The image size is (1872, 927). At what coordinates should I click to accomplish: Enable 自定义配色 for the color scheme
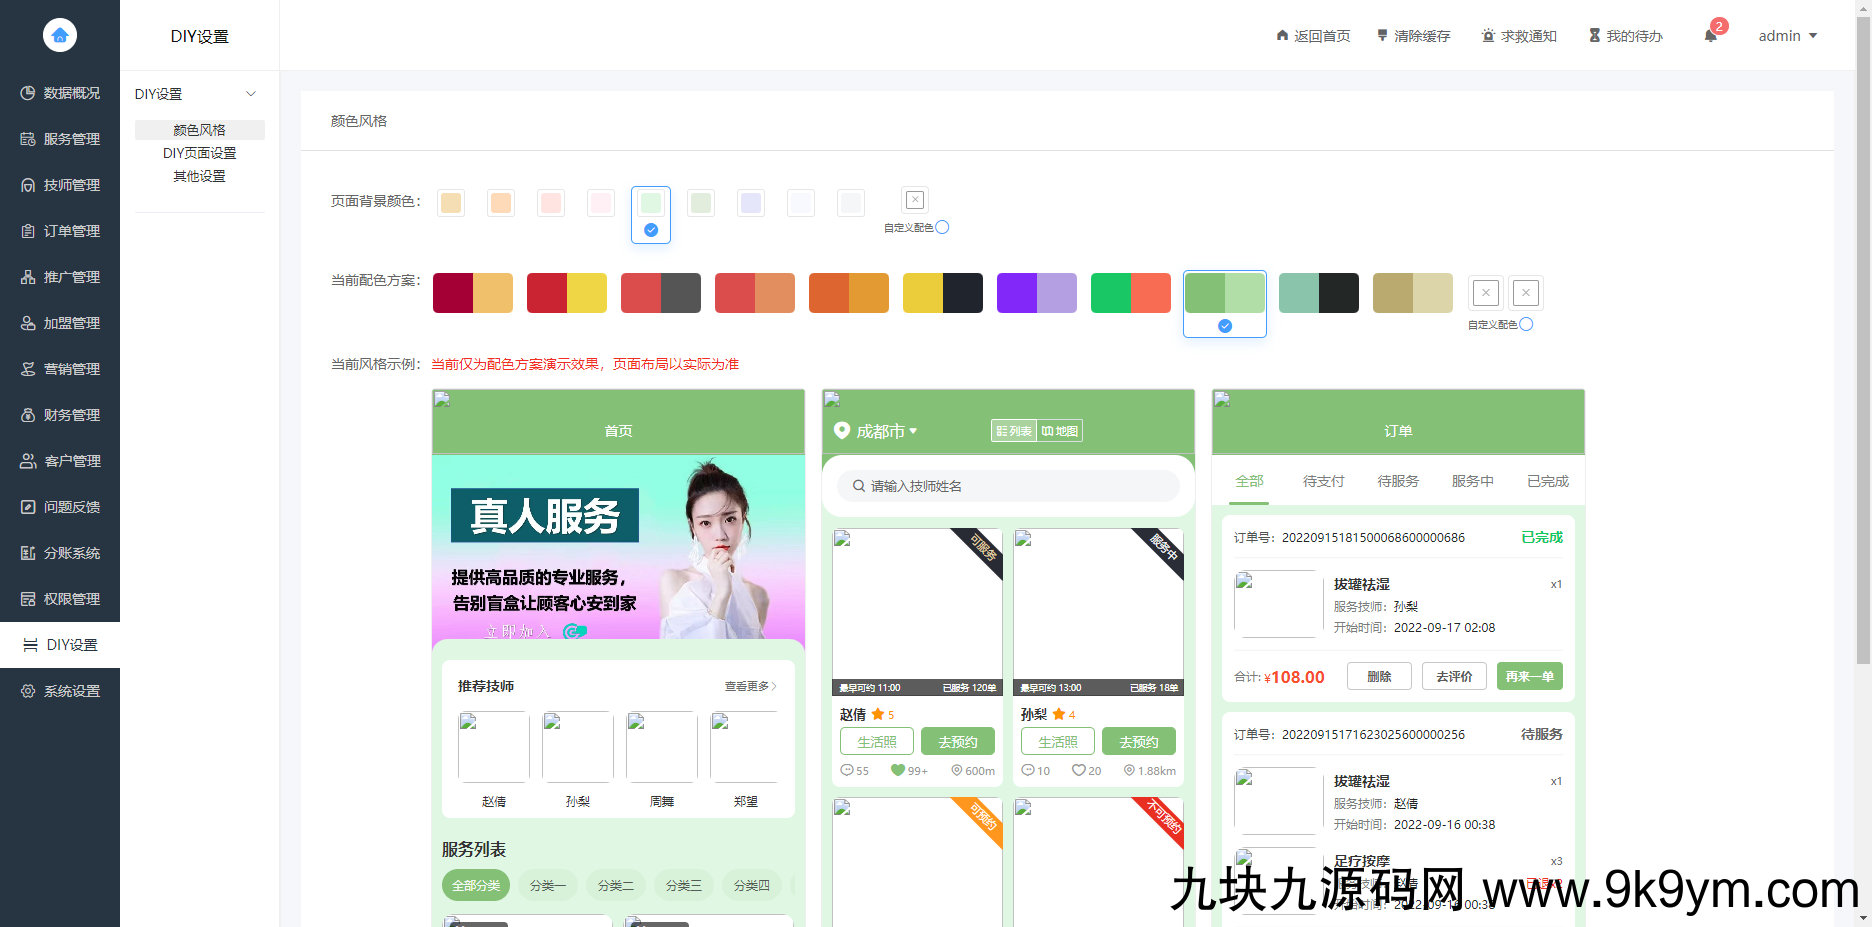1525,323
